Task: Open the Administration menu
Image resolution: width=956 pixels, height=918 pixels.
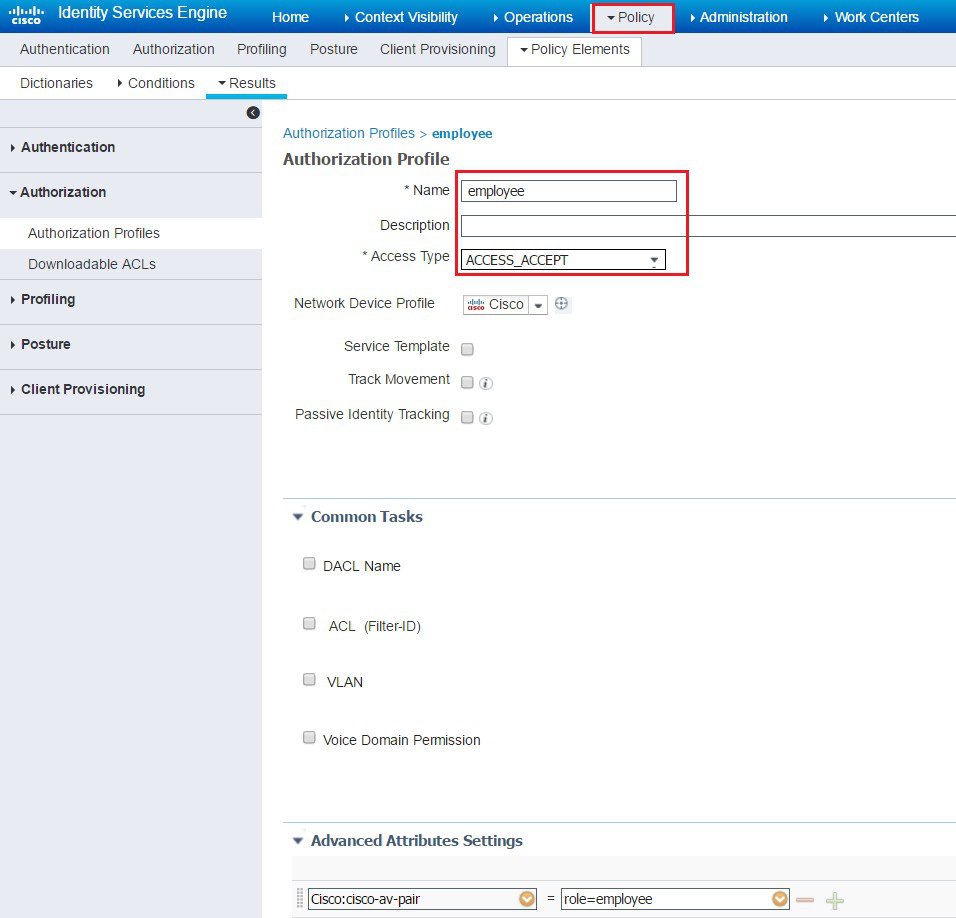Action: coord(738,17)
